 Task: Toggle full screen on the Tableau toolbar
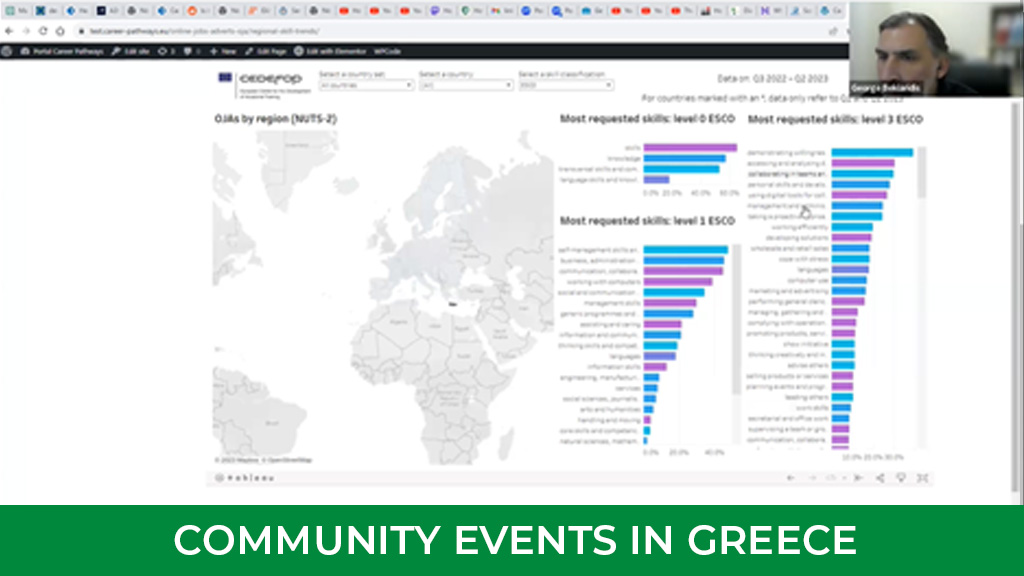(x=919, y=478)
